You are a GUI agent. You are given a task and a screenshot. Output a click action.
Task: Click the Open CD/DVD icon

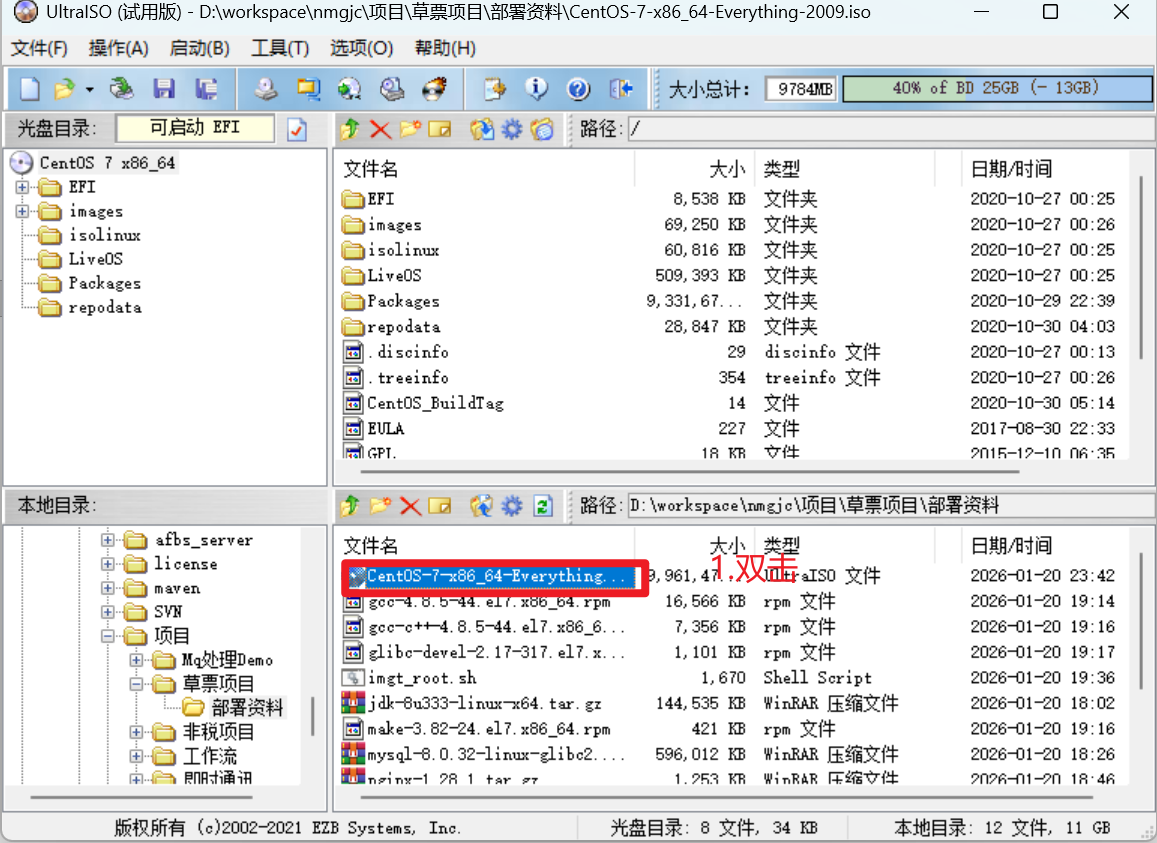point(122,89)
